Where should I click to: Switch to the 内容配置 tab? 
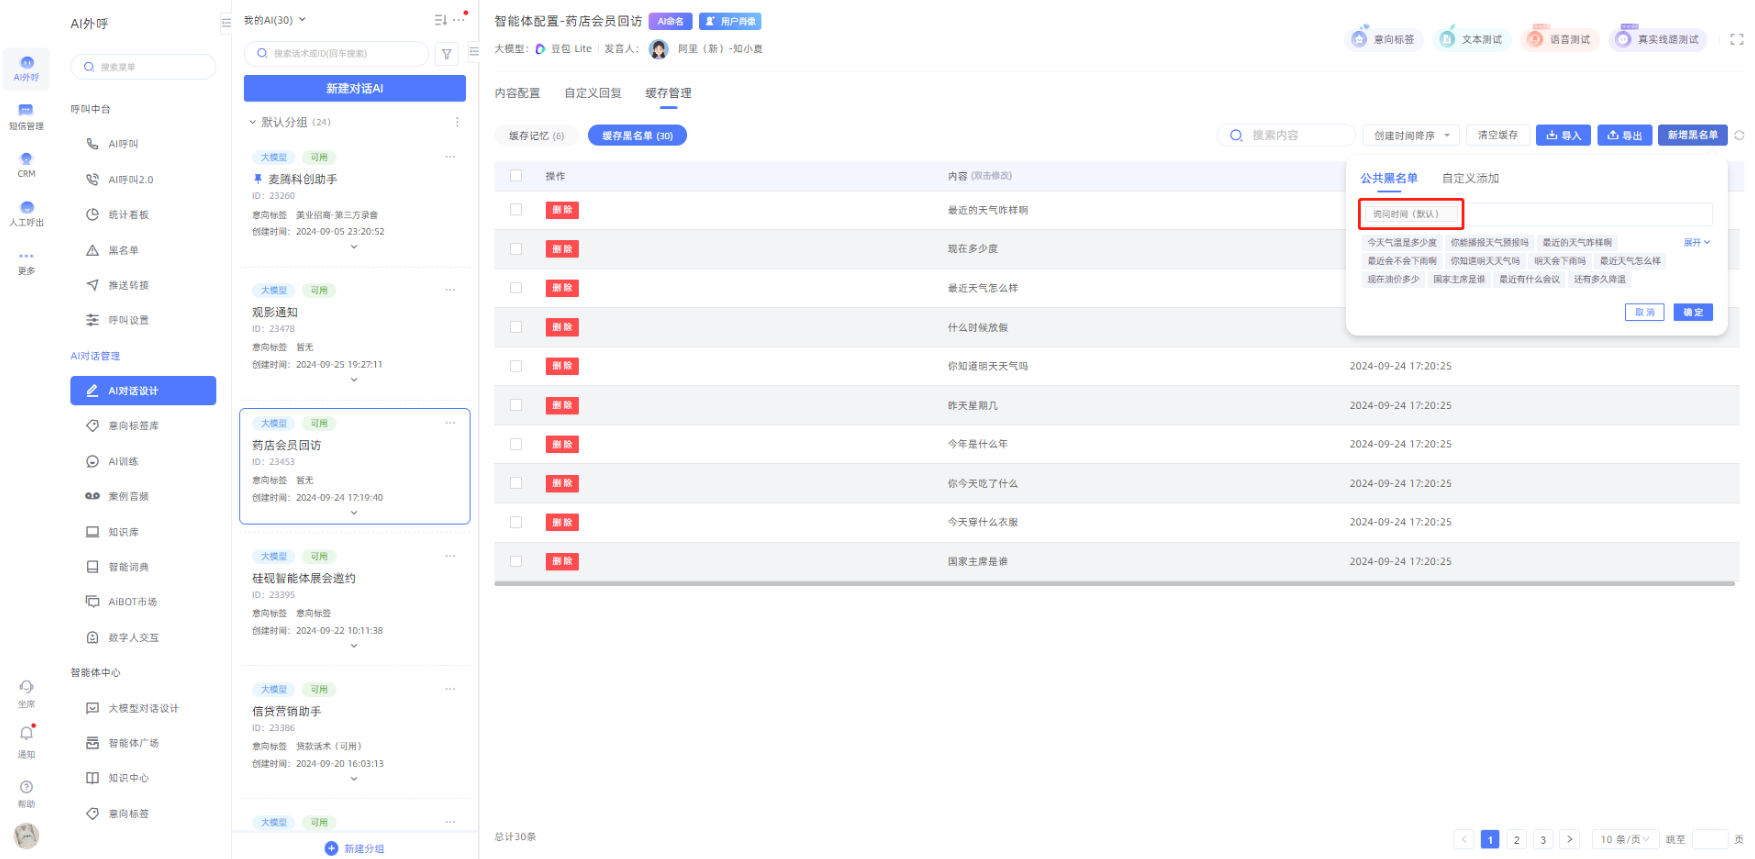point(517,93)
